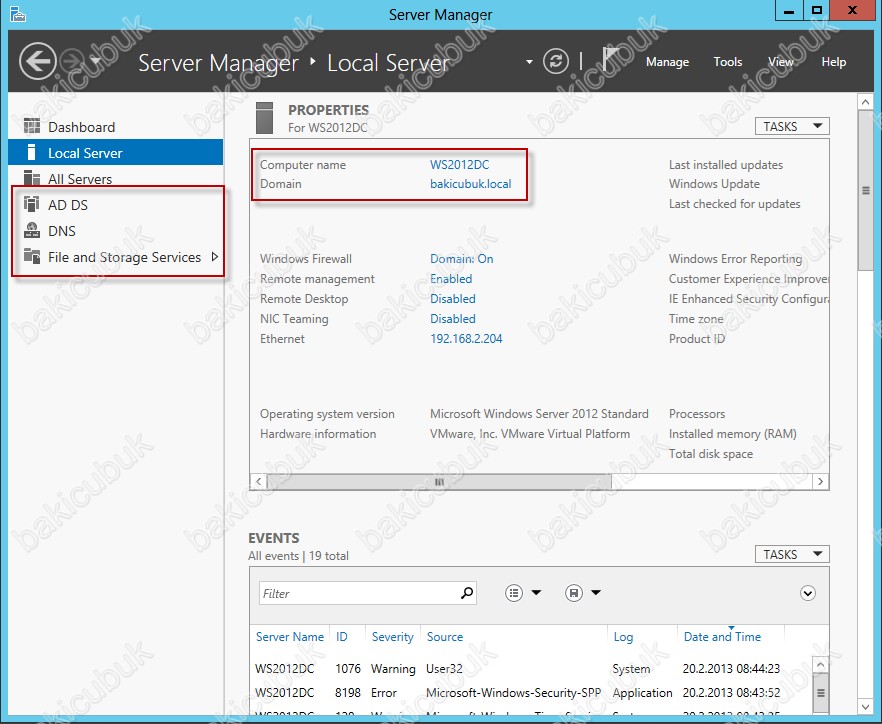Sort events by Log column
The image size is (882, 724).
point(623,637)
